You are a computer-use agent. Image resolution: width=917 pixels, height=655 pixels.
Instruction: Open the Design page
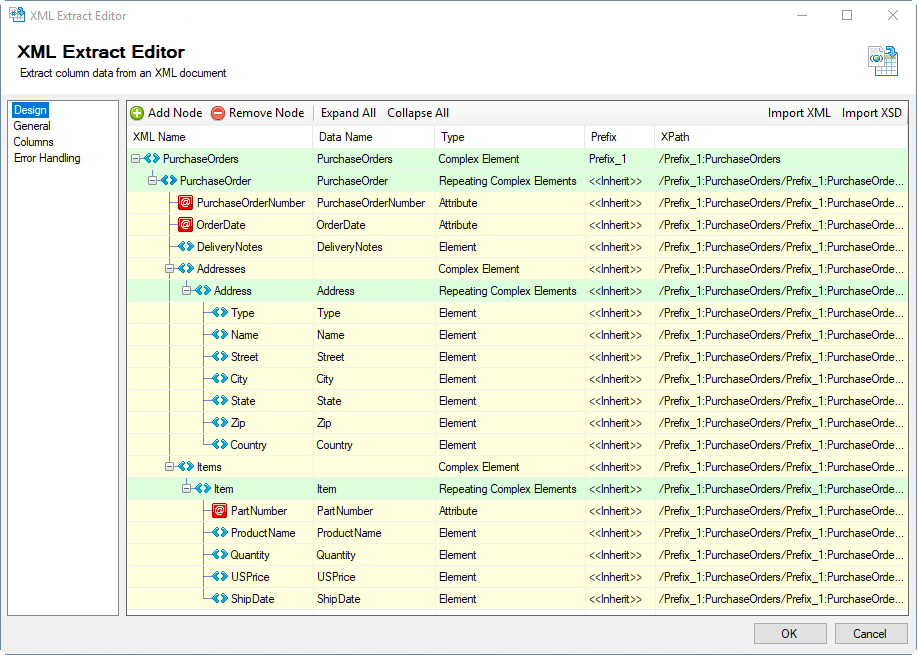[x=30, y=110]
